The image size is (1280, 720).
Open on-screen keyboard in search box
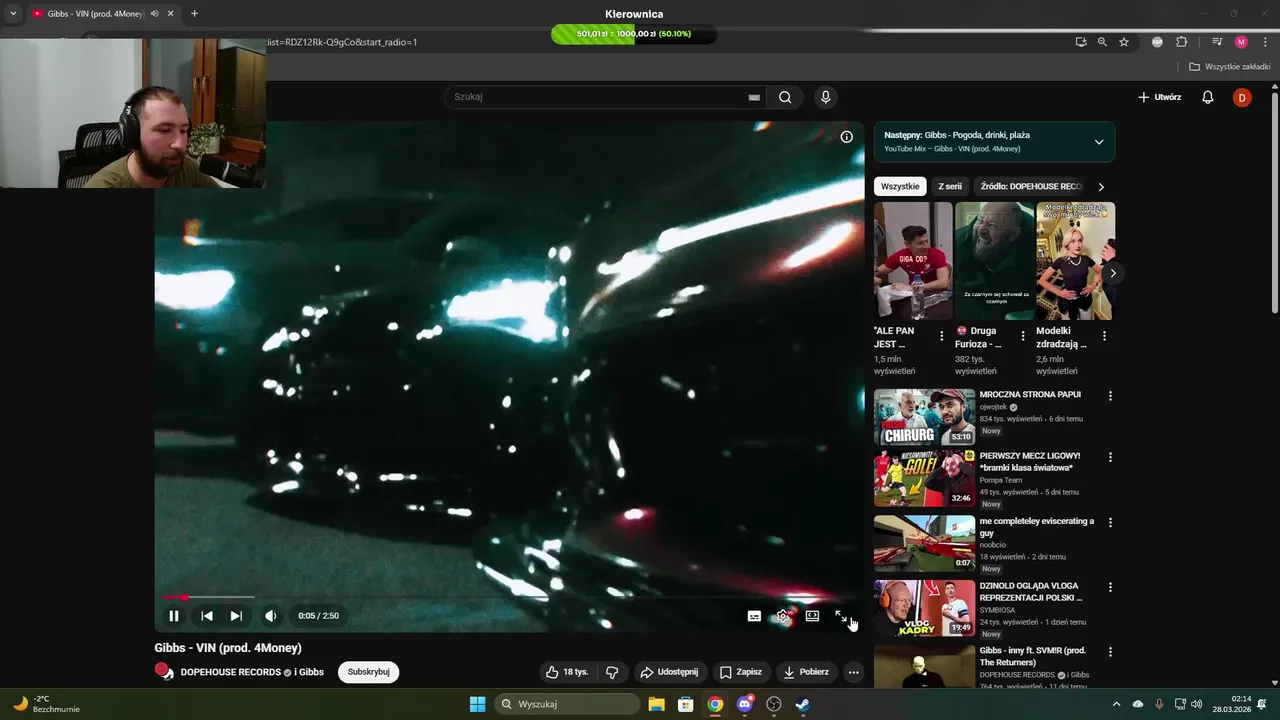[754, 97]
